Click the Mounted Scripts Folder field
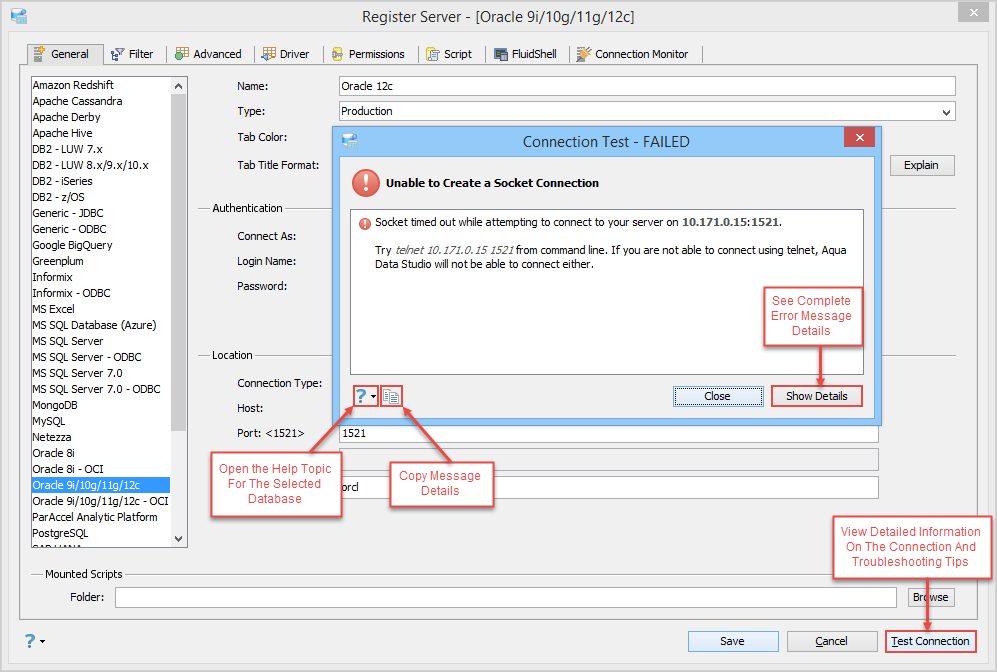The width and height of the screenshot is (997, 672). pos(505,597)
